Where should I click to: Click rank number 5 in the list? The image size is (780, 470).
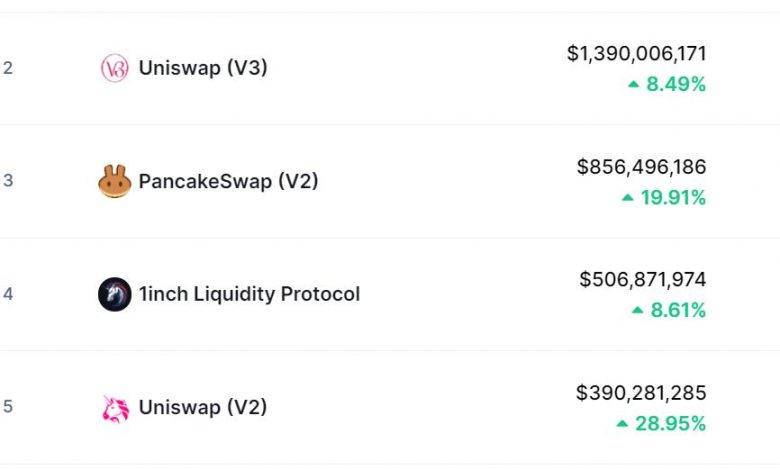point(8,407)
